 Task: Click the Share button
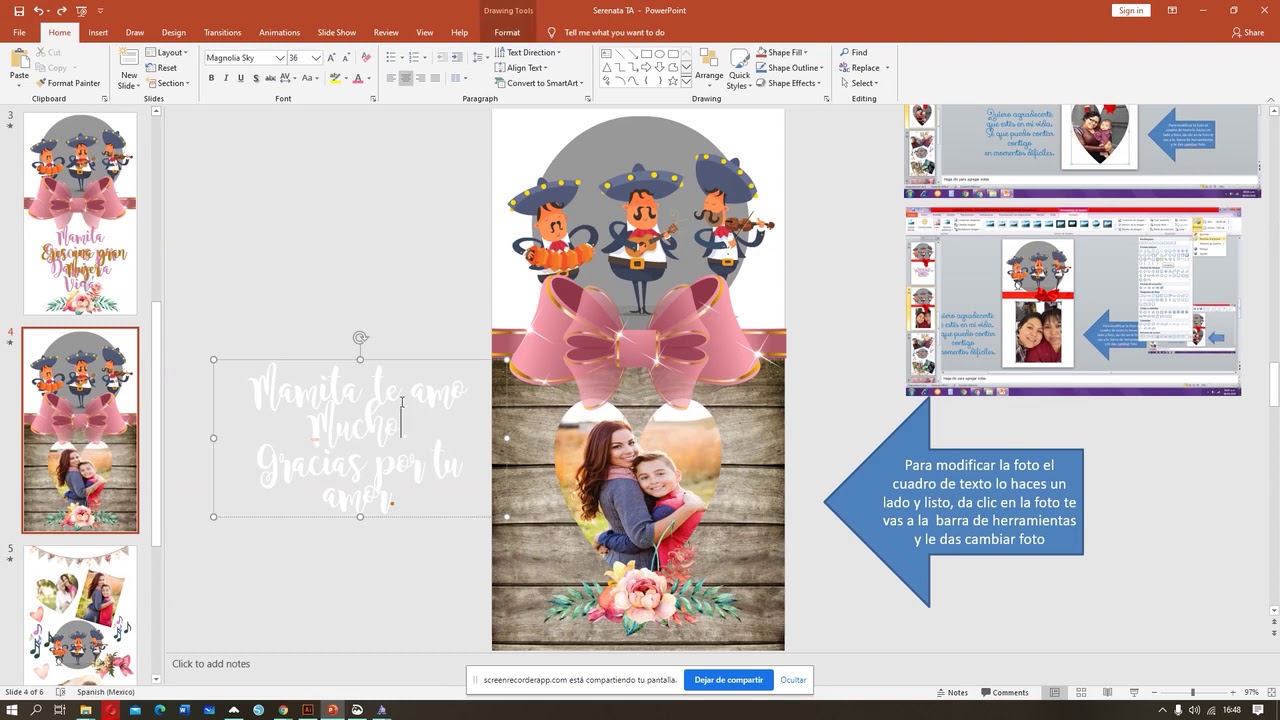(x=1248, y=32)
